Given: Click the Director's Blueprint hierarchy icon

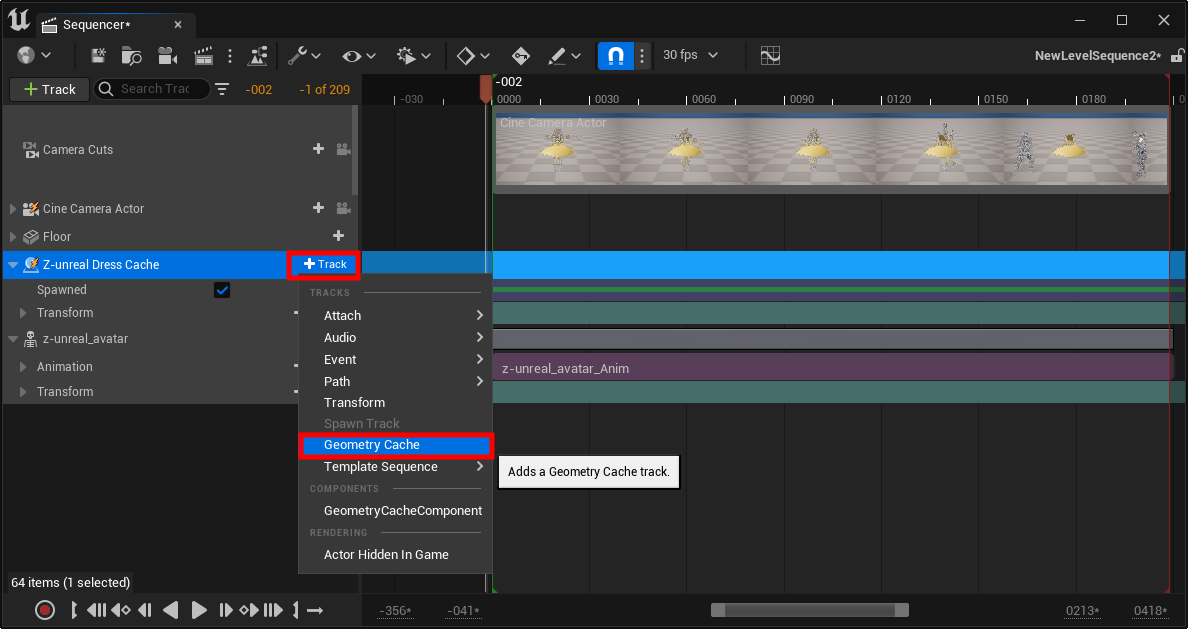Looking at the screenshot, I should 258,55.
